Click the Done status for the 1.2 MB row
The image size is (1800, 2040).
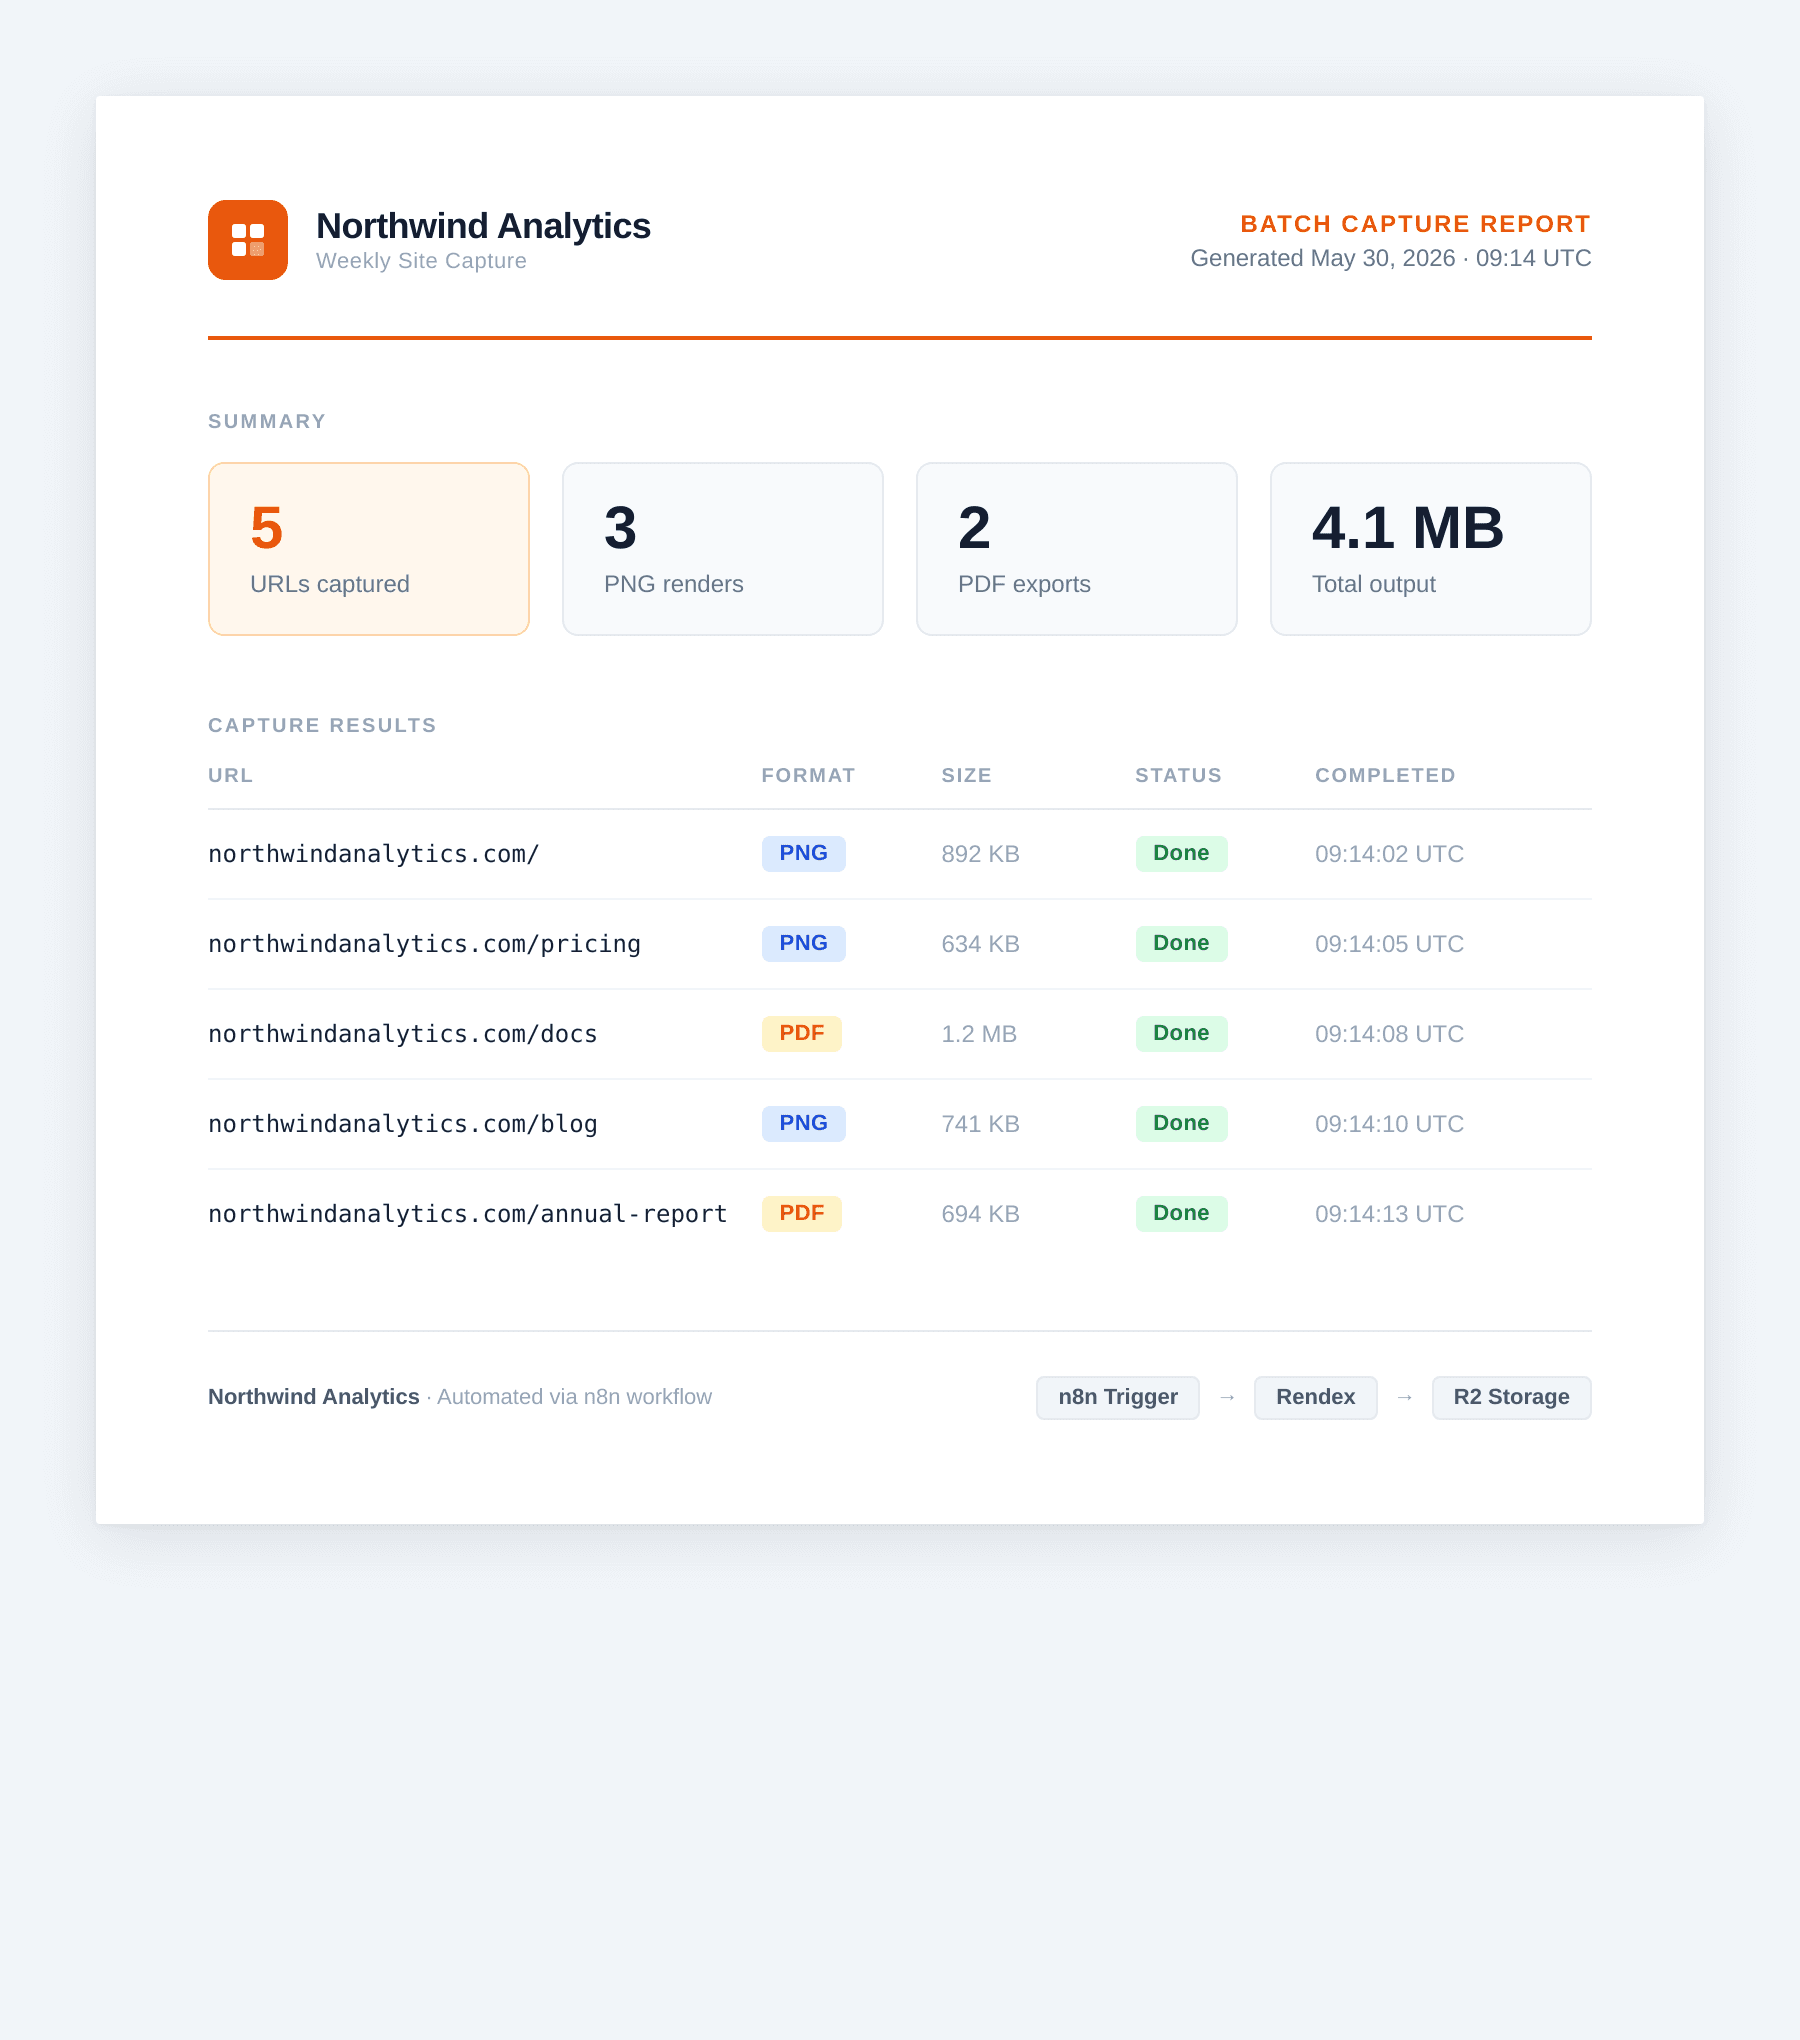click(x=1181, y=1034)
